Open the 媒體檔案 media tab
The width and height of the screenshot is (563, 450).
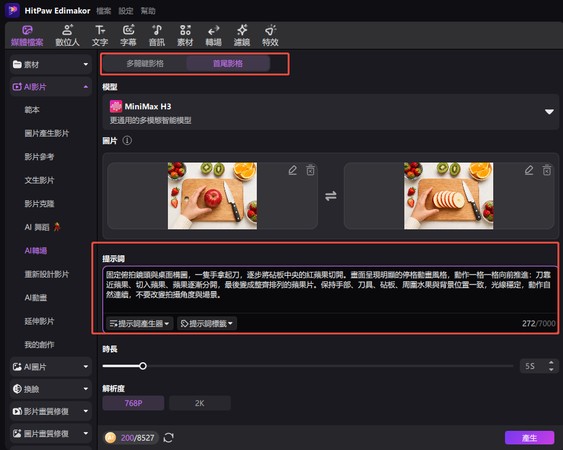[x=27, y=36]
